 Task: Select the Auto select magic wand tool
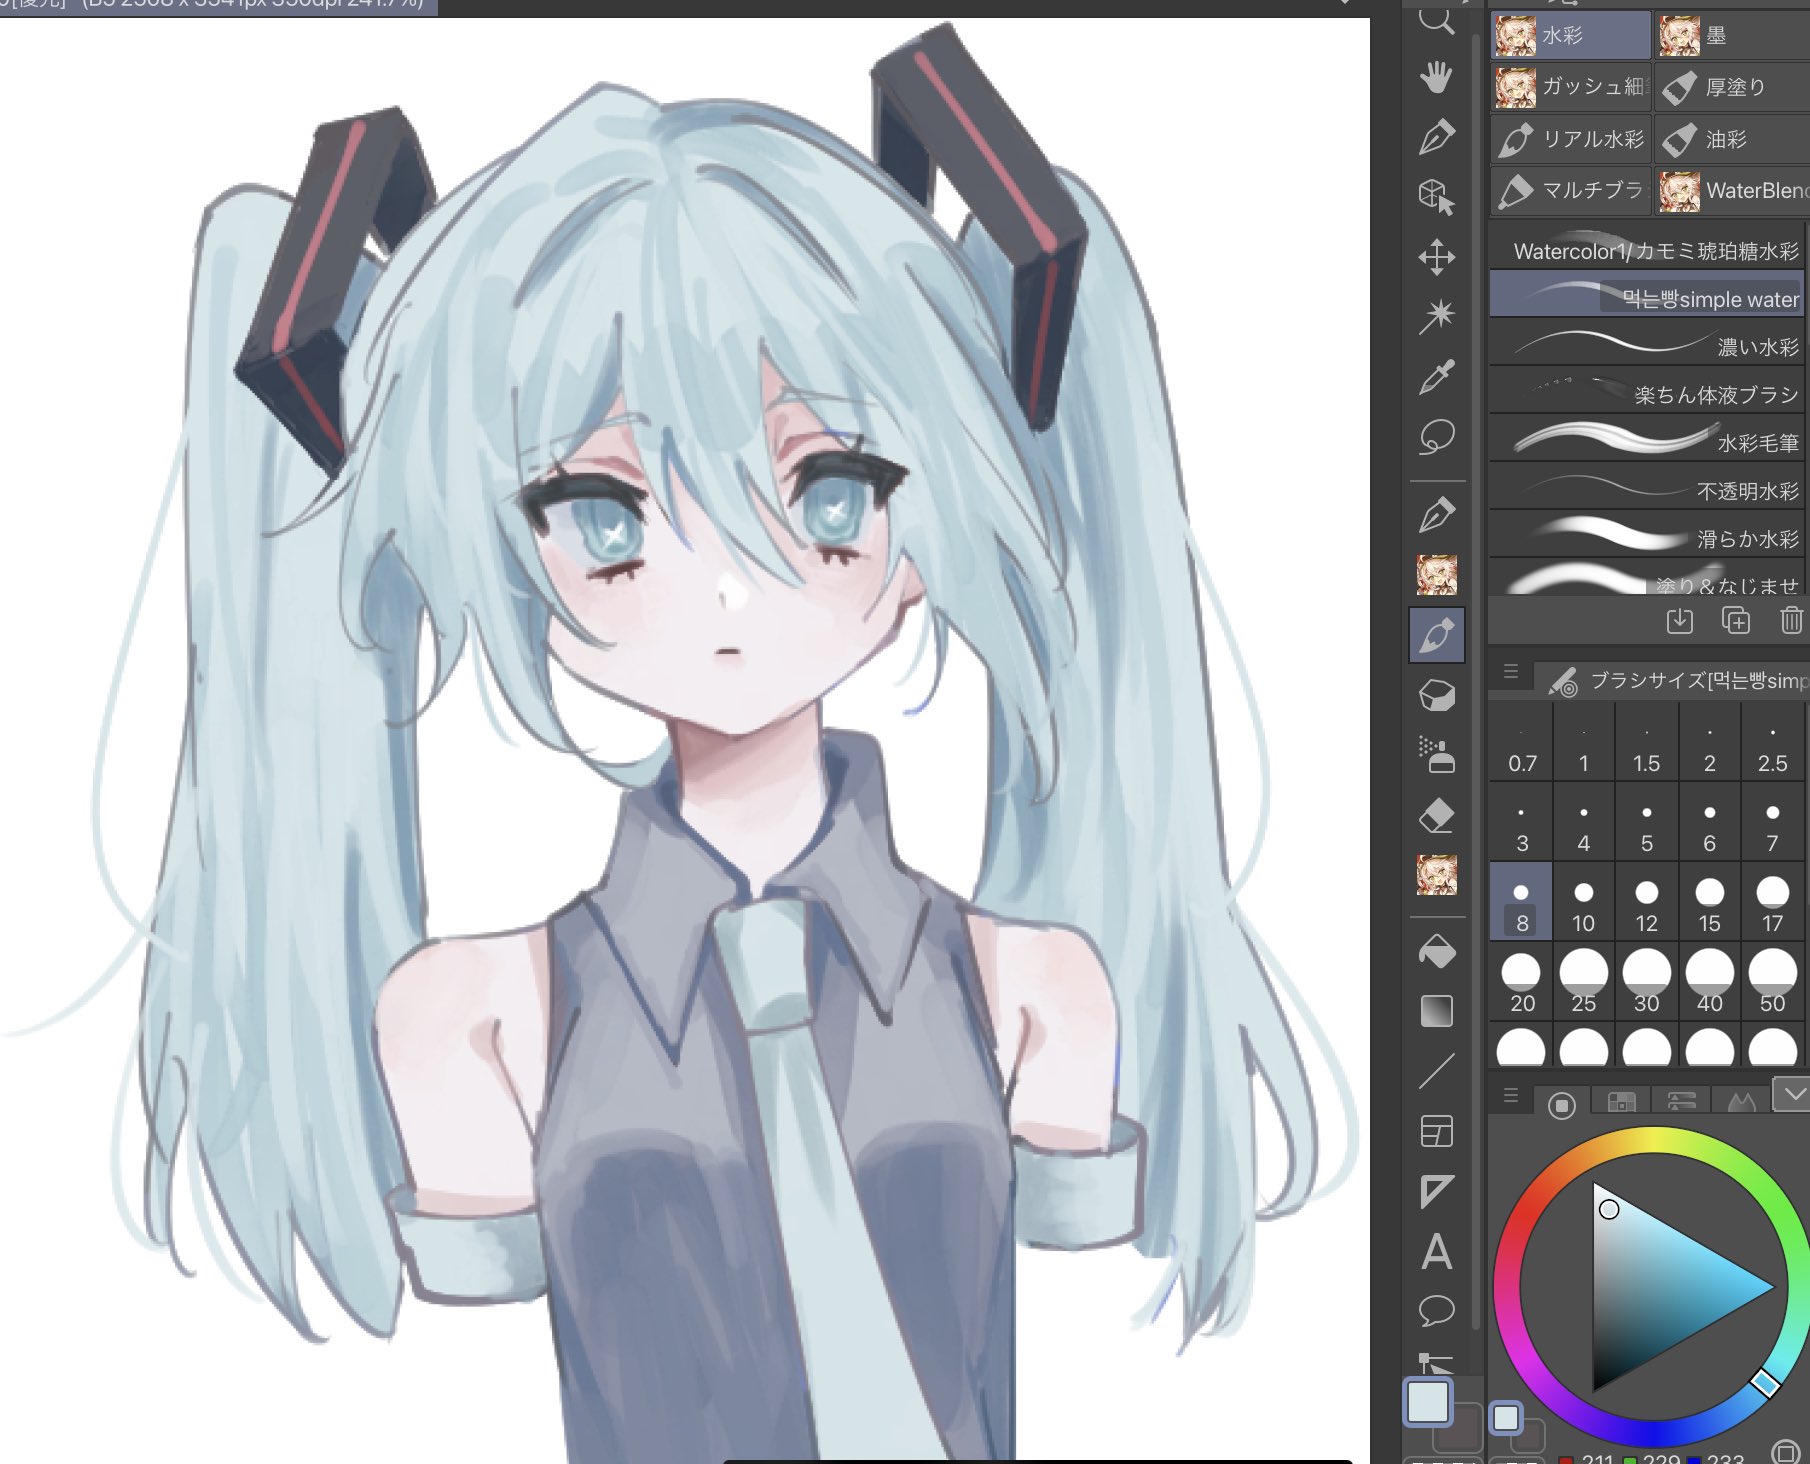(x=1437, y=316)
